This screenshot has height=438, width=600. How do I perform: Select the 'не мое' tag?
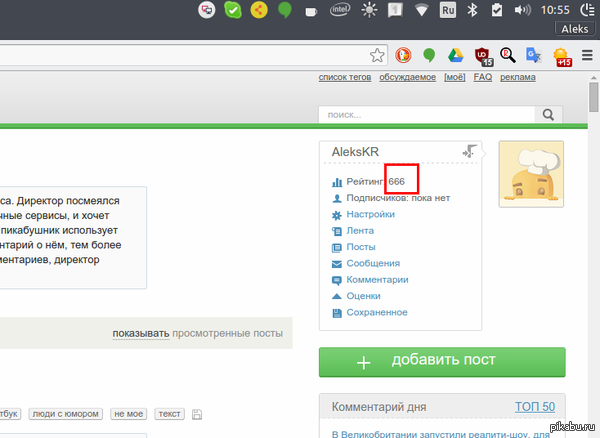tap(129, 413)
